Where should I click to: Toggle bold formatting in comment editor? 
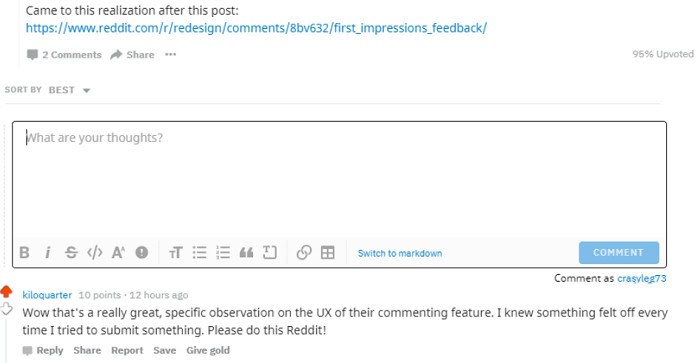pos(25,253)
